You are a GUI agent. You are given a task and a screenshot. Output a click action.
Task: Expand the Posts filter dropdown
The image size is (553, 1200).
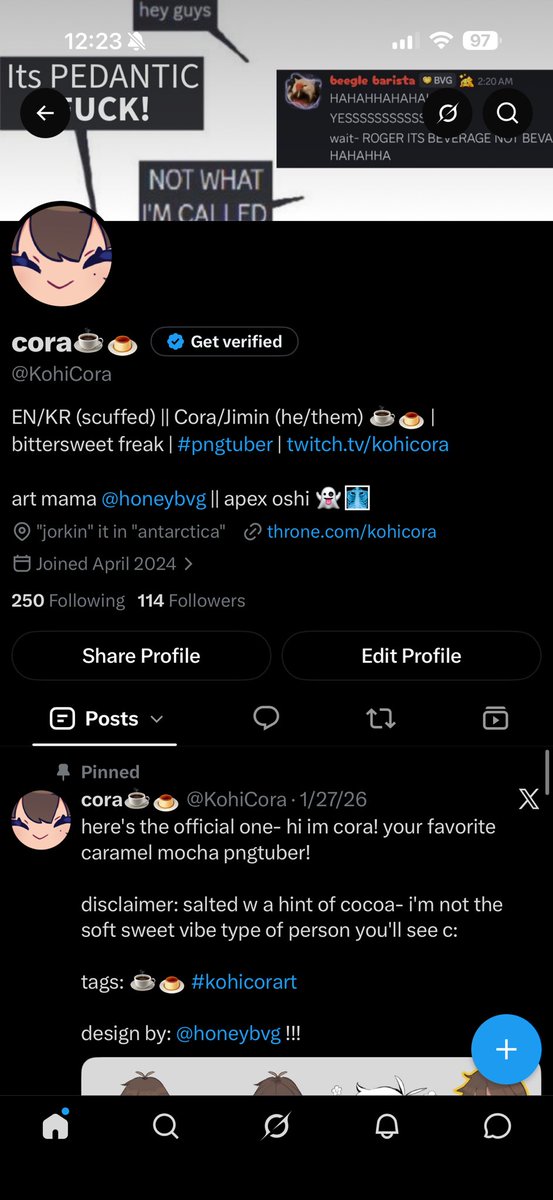tap(157, 719)
